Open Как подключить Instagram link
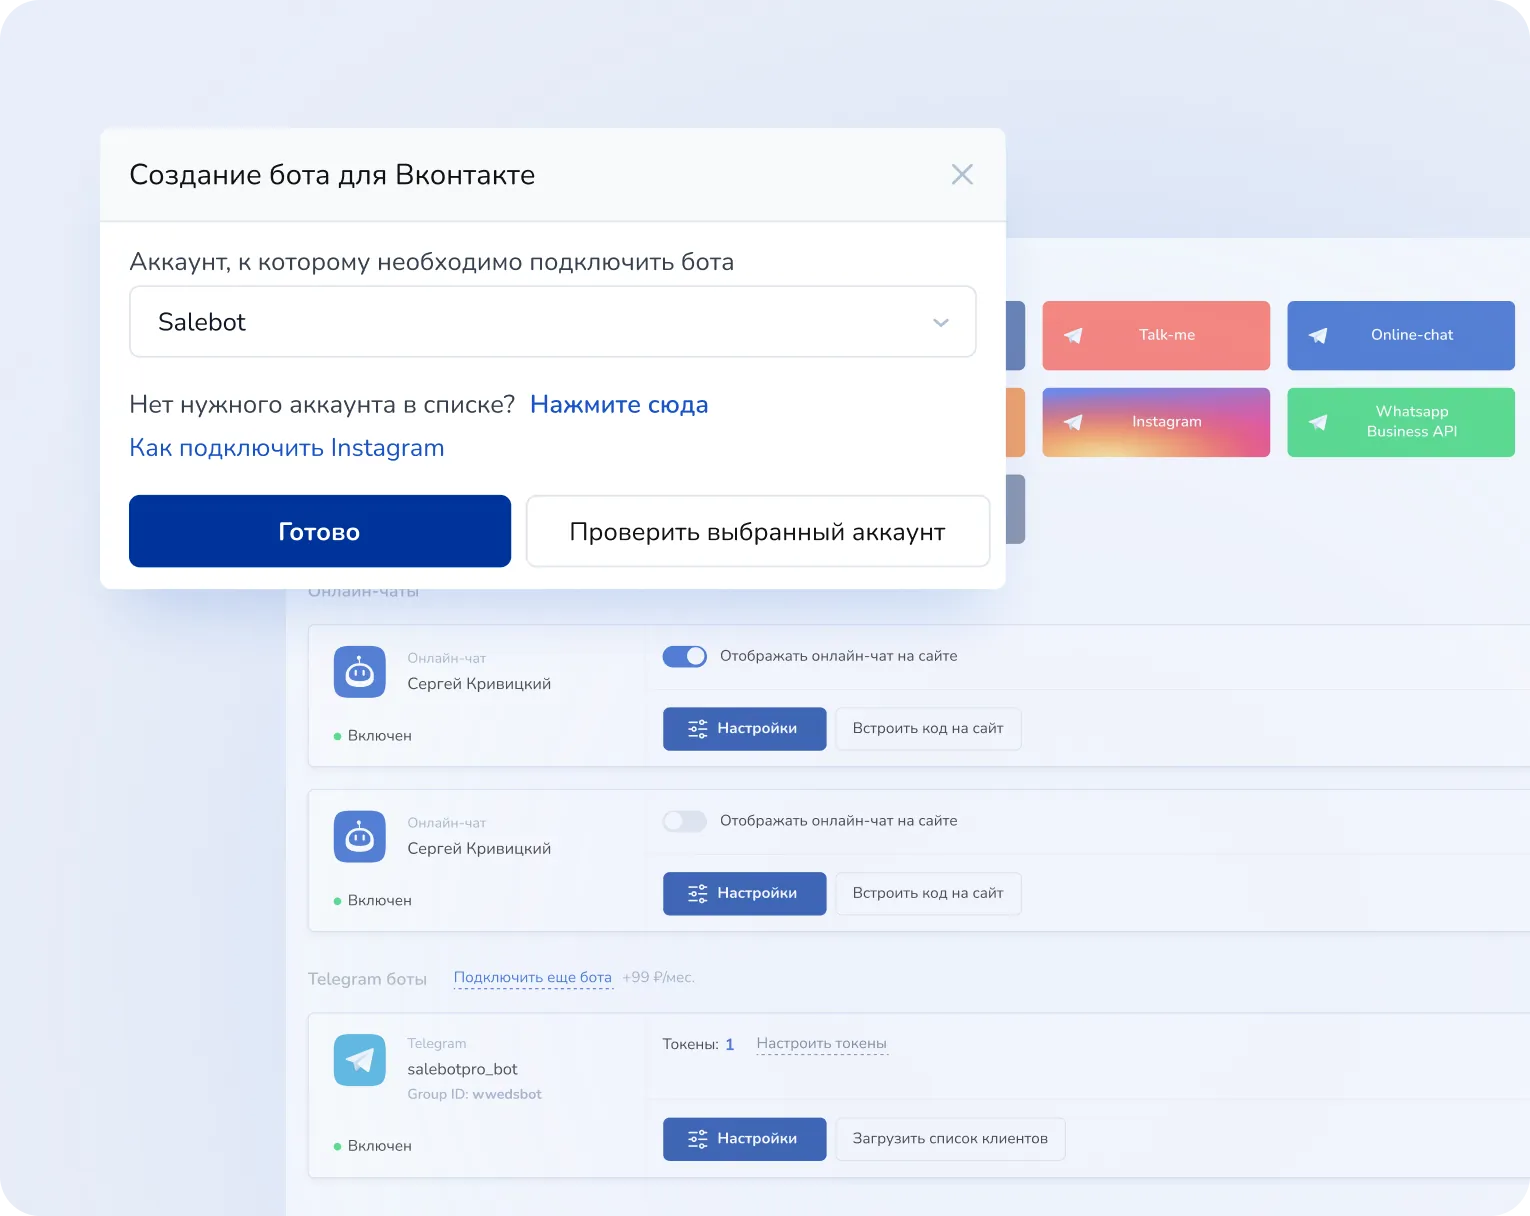The width and height of the screenshot is (1530, 1216). (x=287, y=448)
